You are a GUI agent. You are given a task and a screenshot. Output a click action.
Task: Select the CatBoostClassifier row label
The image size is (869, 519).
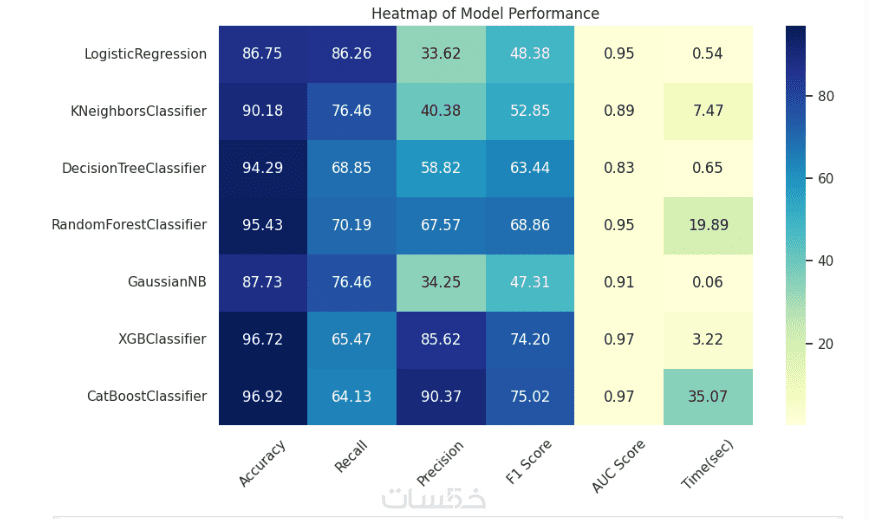147,396
